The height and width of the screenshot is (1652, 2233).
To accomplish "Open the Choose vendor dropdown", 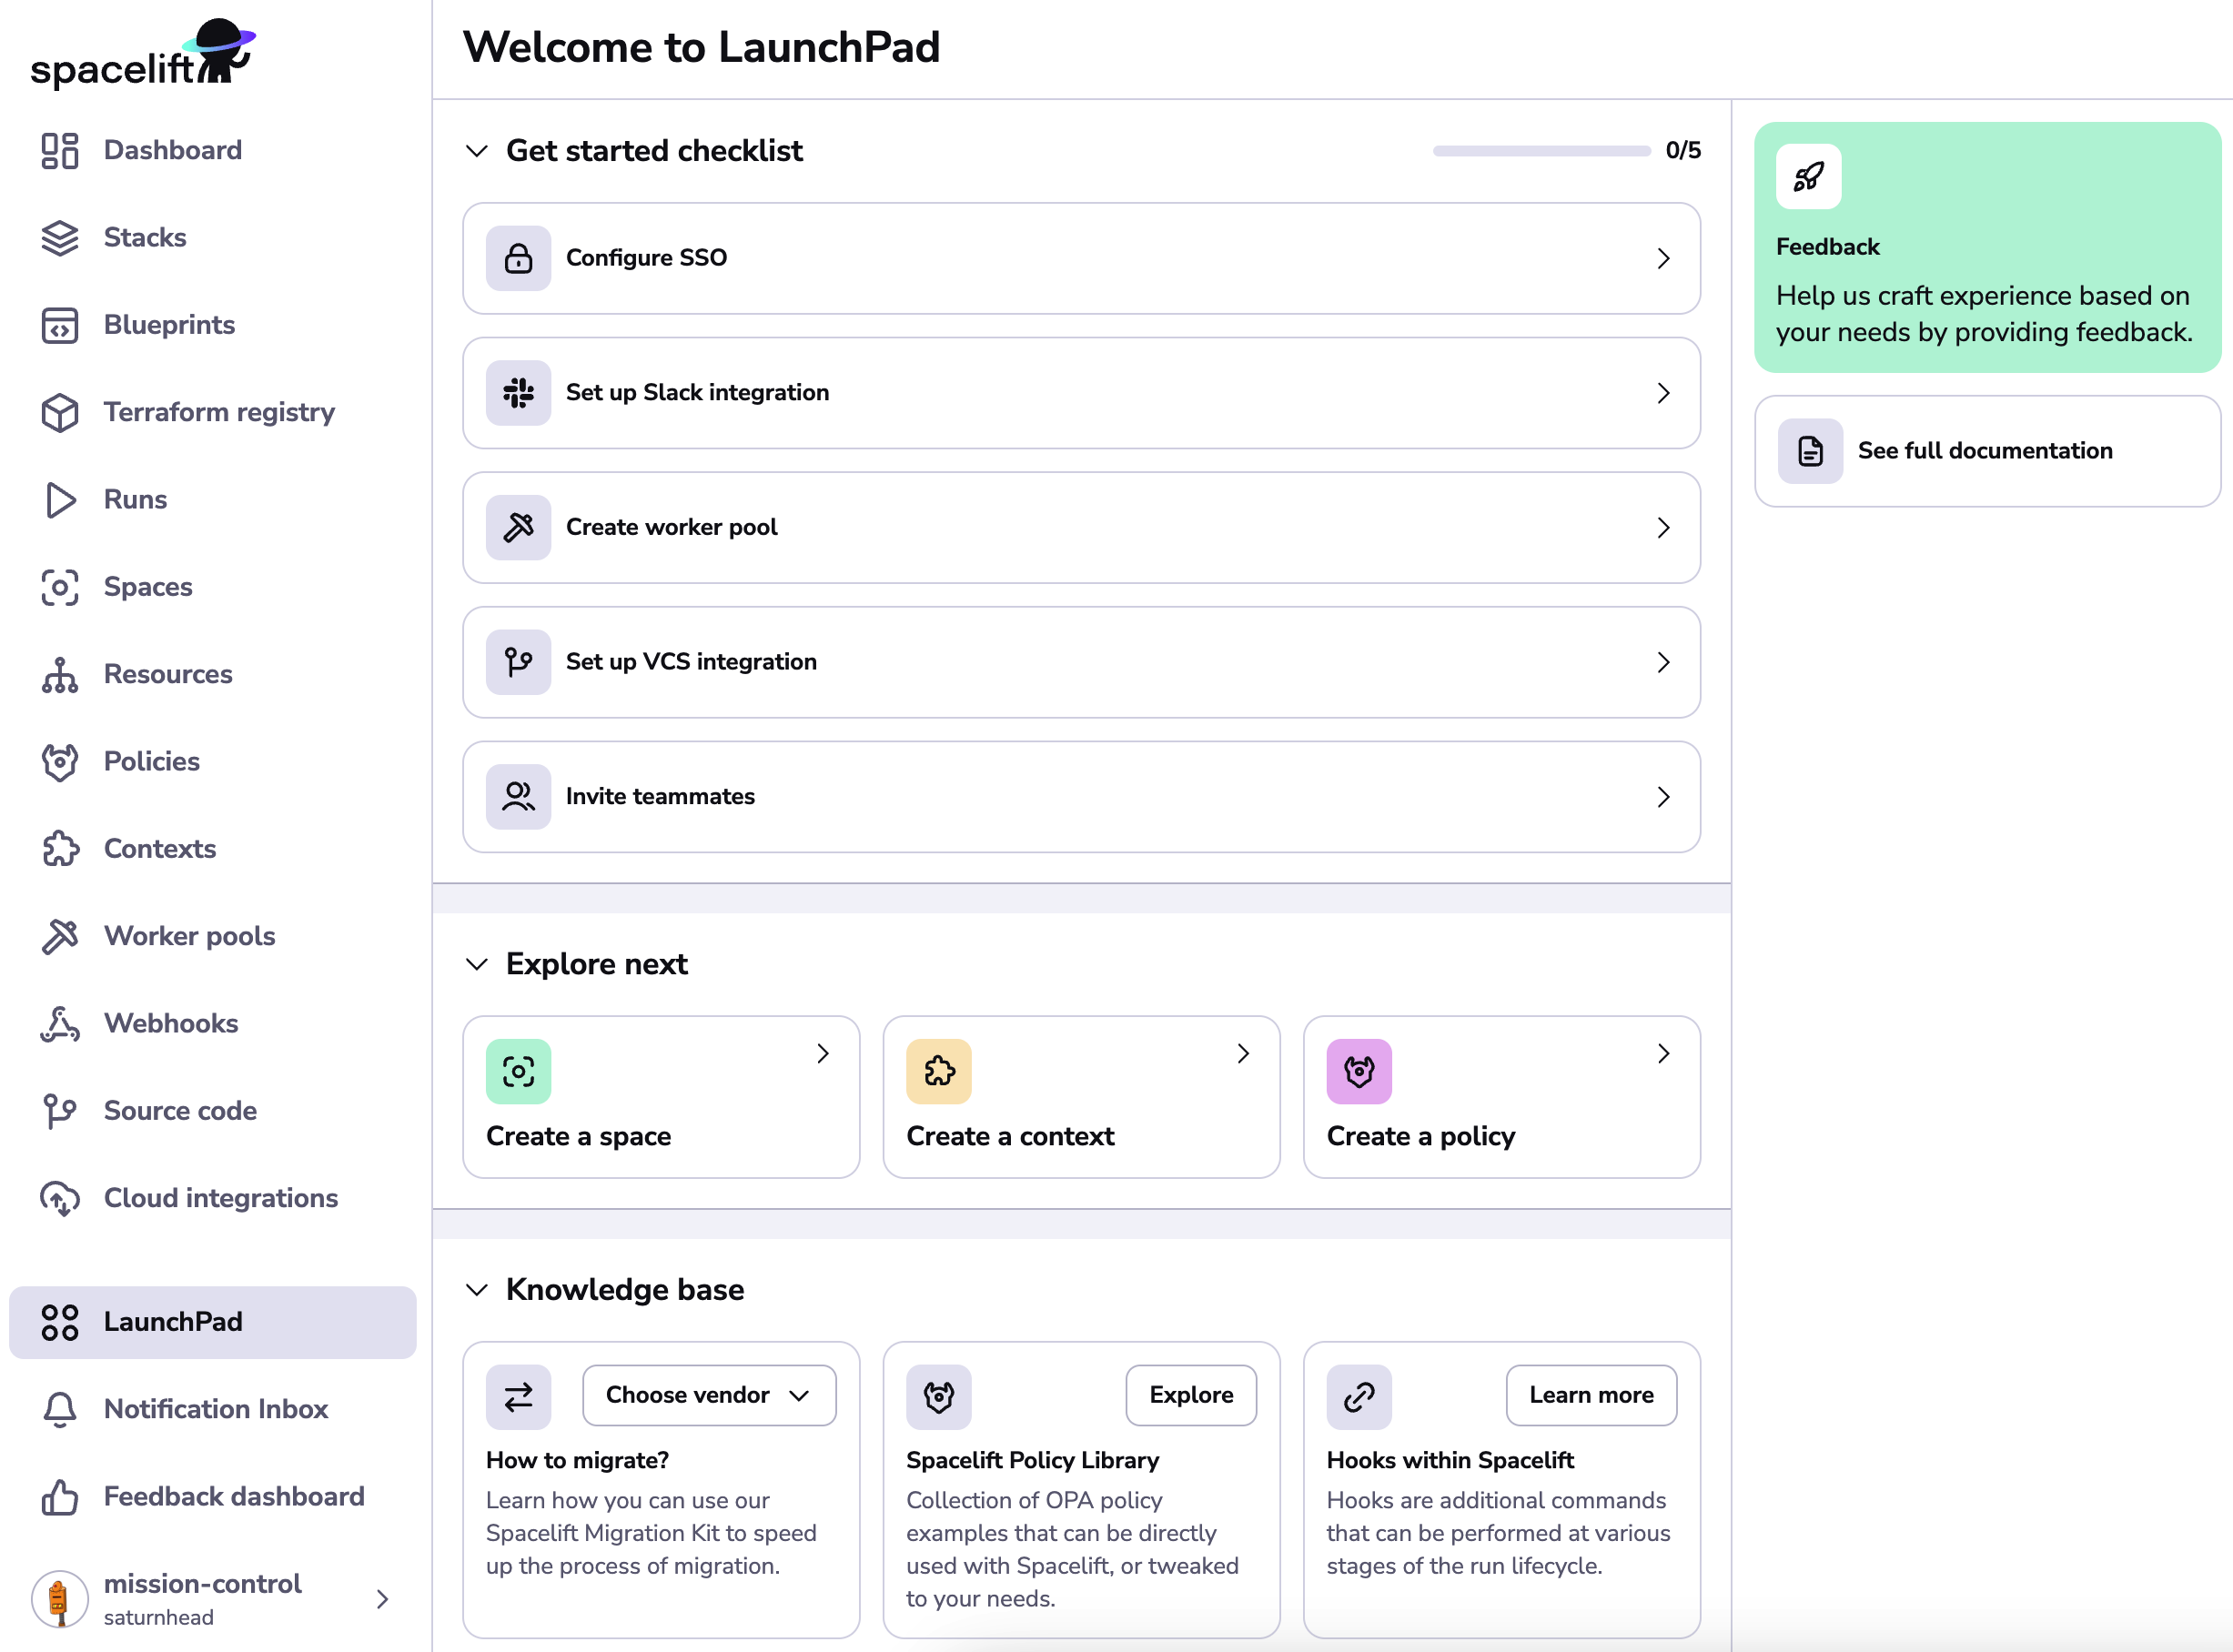I will tap(708, 1395).
